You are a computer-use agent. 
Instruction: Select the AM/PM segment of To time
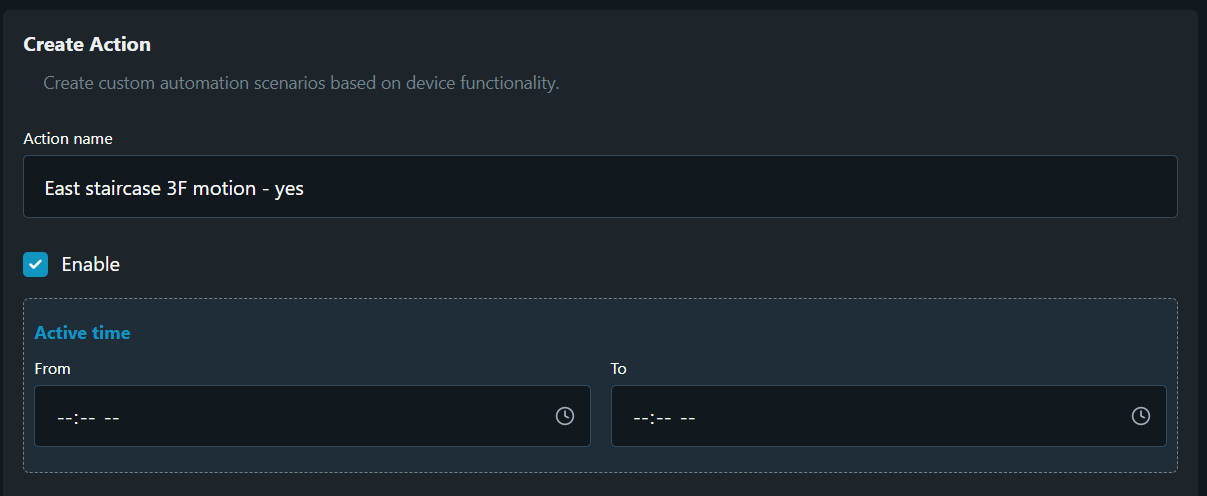pos(688,417)
